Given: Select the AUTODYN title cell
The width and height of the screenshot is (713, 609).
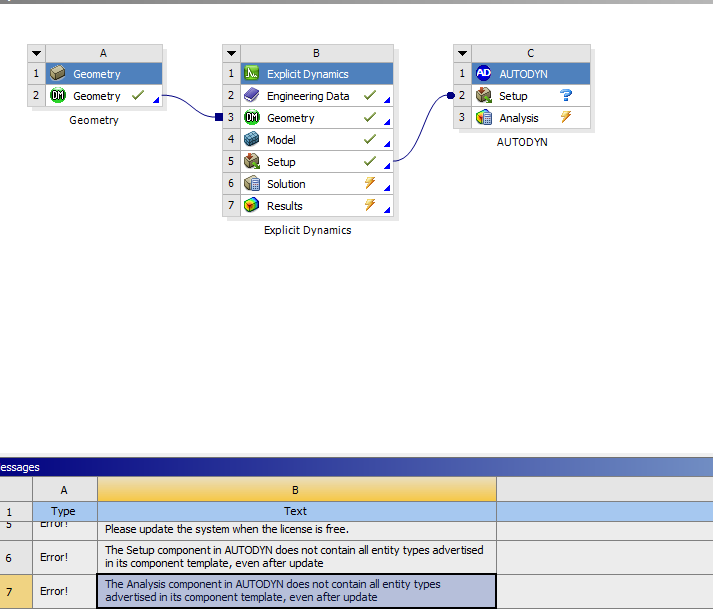Looking at the screenshot, I should (x=531, y=74).
